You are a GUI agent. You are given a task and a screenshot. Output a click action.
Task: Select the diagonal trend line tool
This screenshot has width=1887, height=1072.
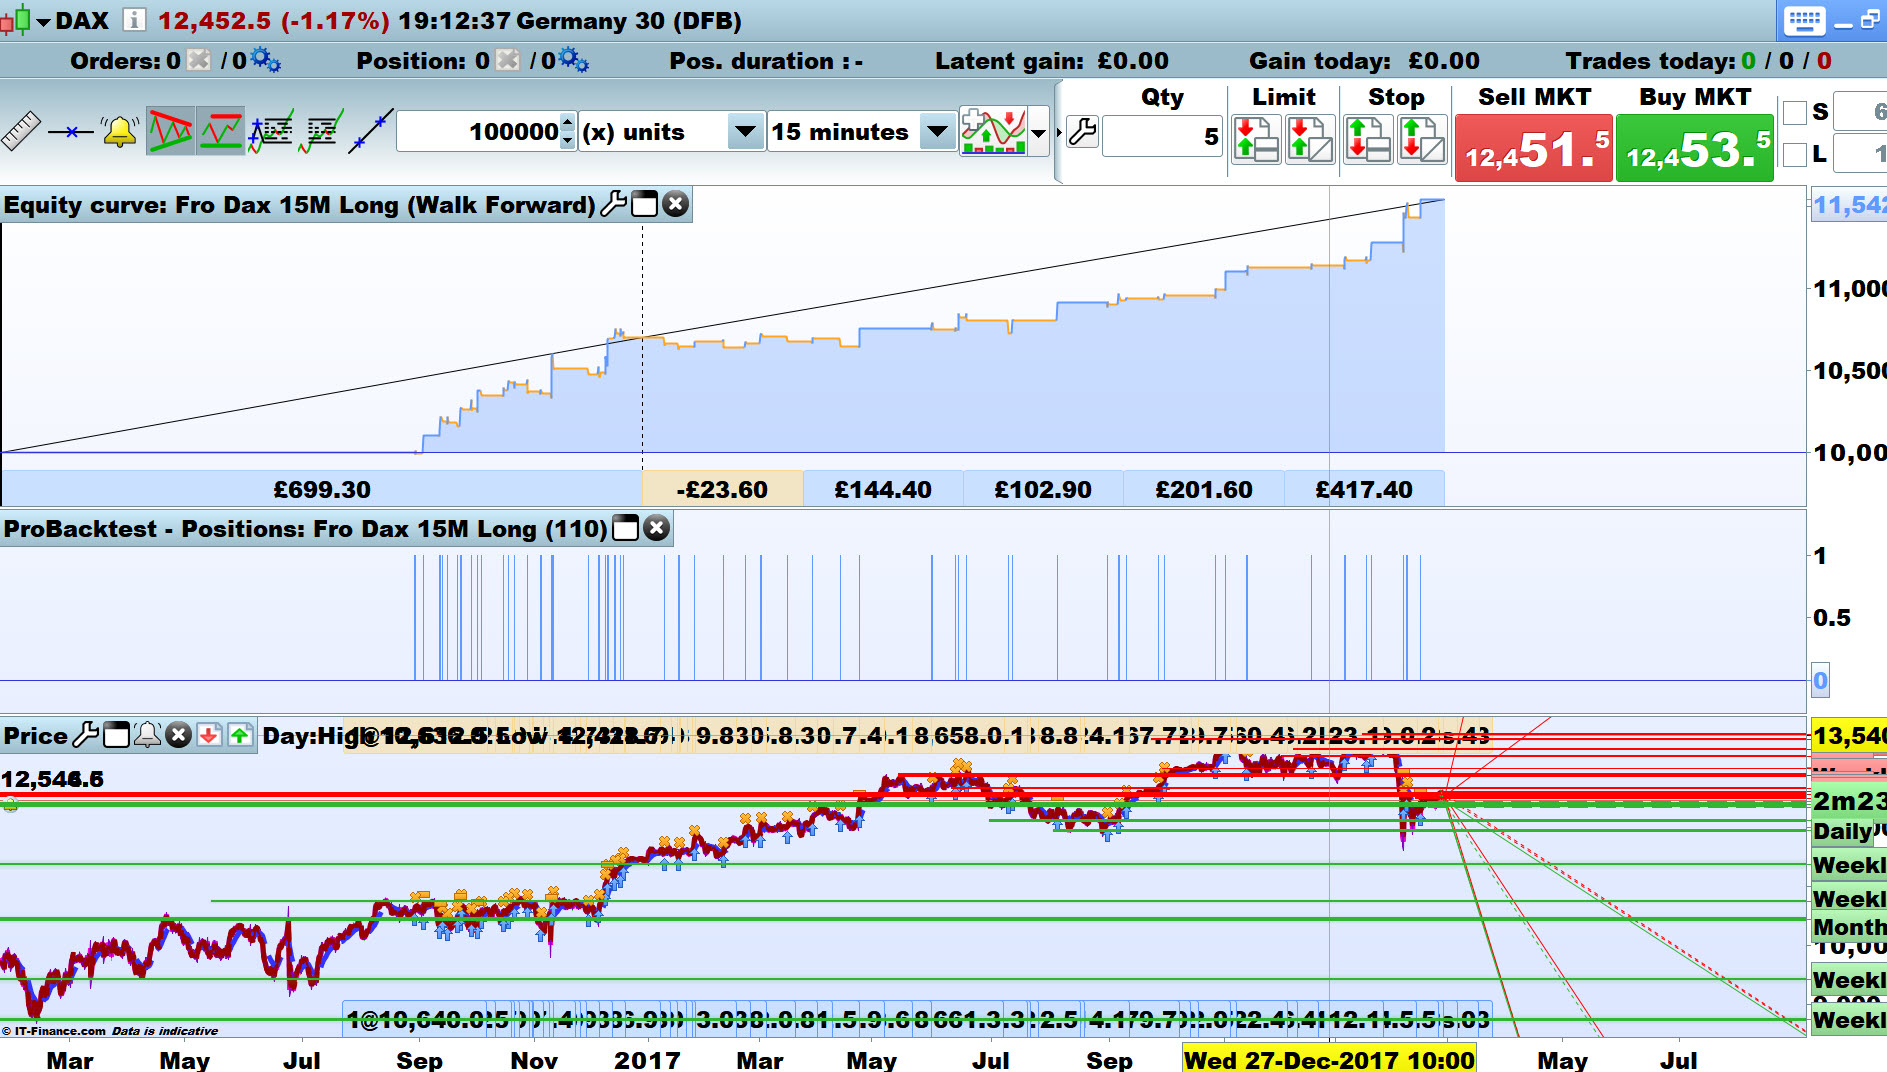370,131
